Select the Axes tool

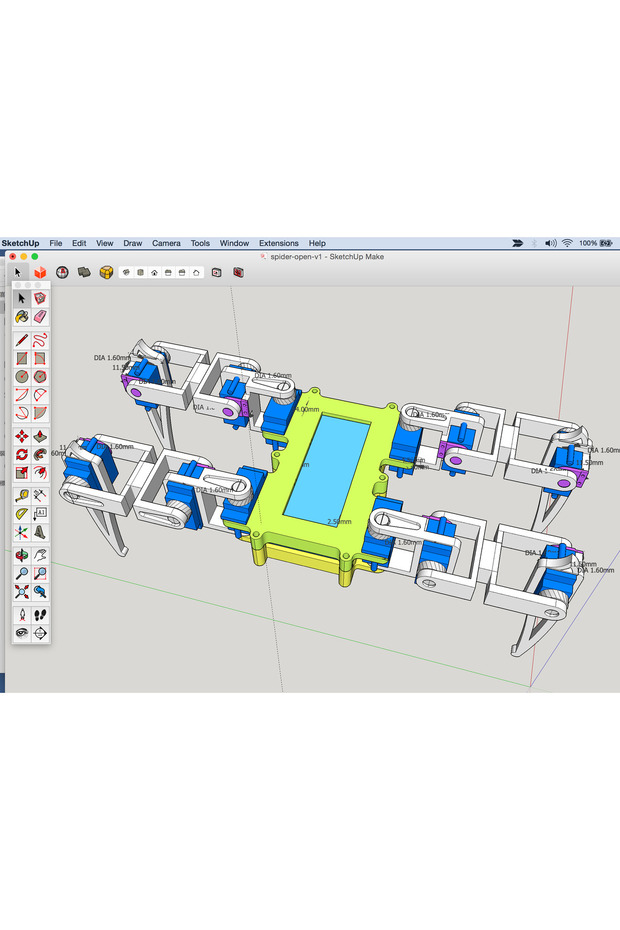[22, 532]
